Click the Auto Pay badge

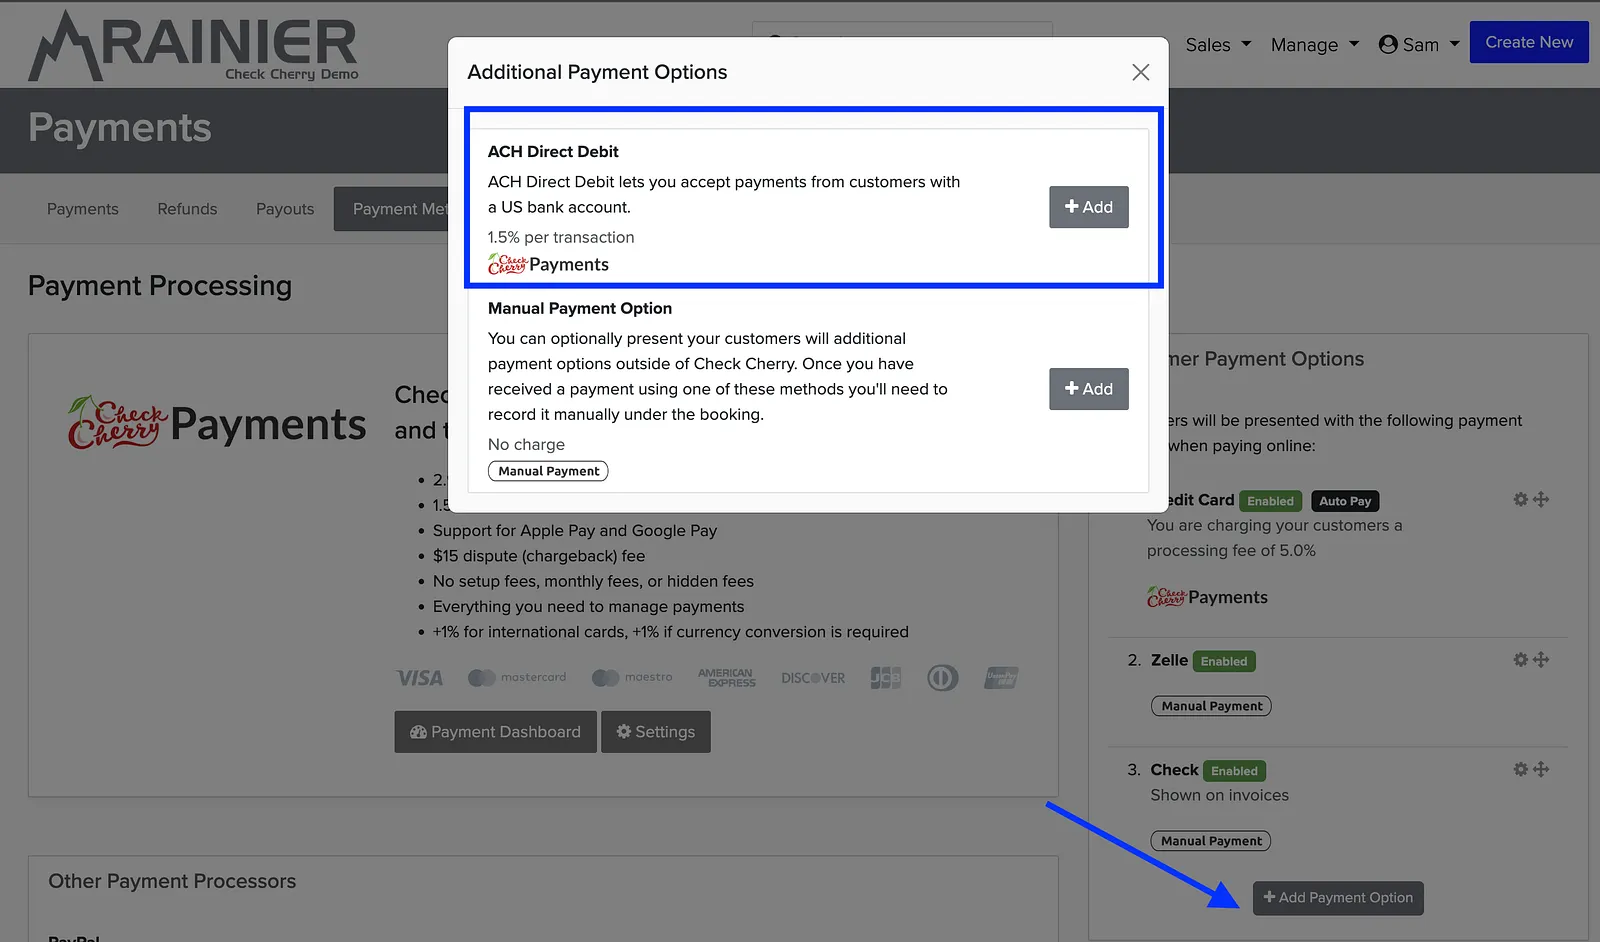pyautogui.click(x=1345, y=501)
